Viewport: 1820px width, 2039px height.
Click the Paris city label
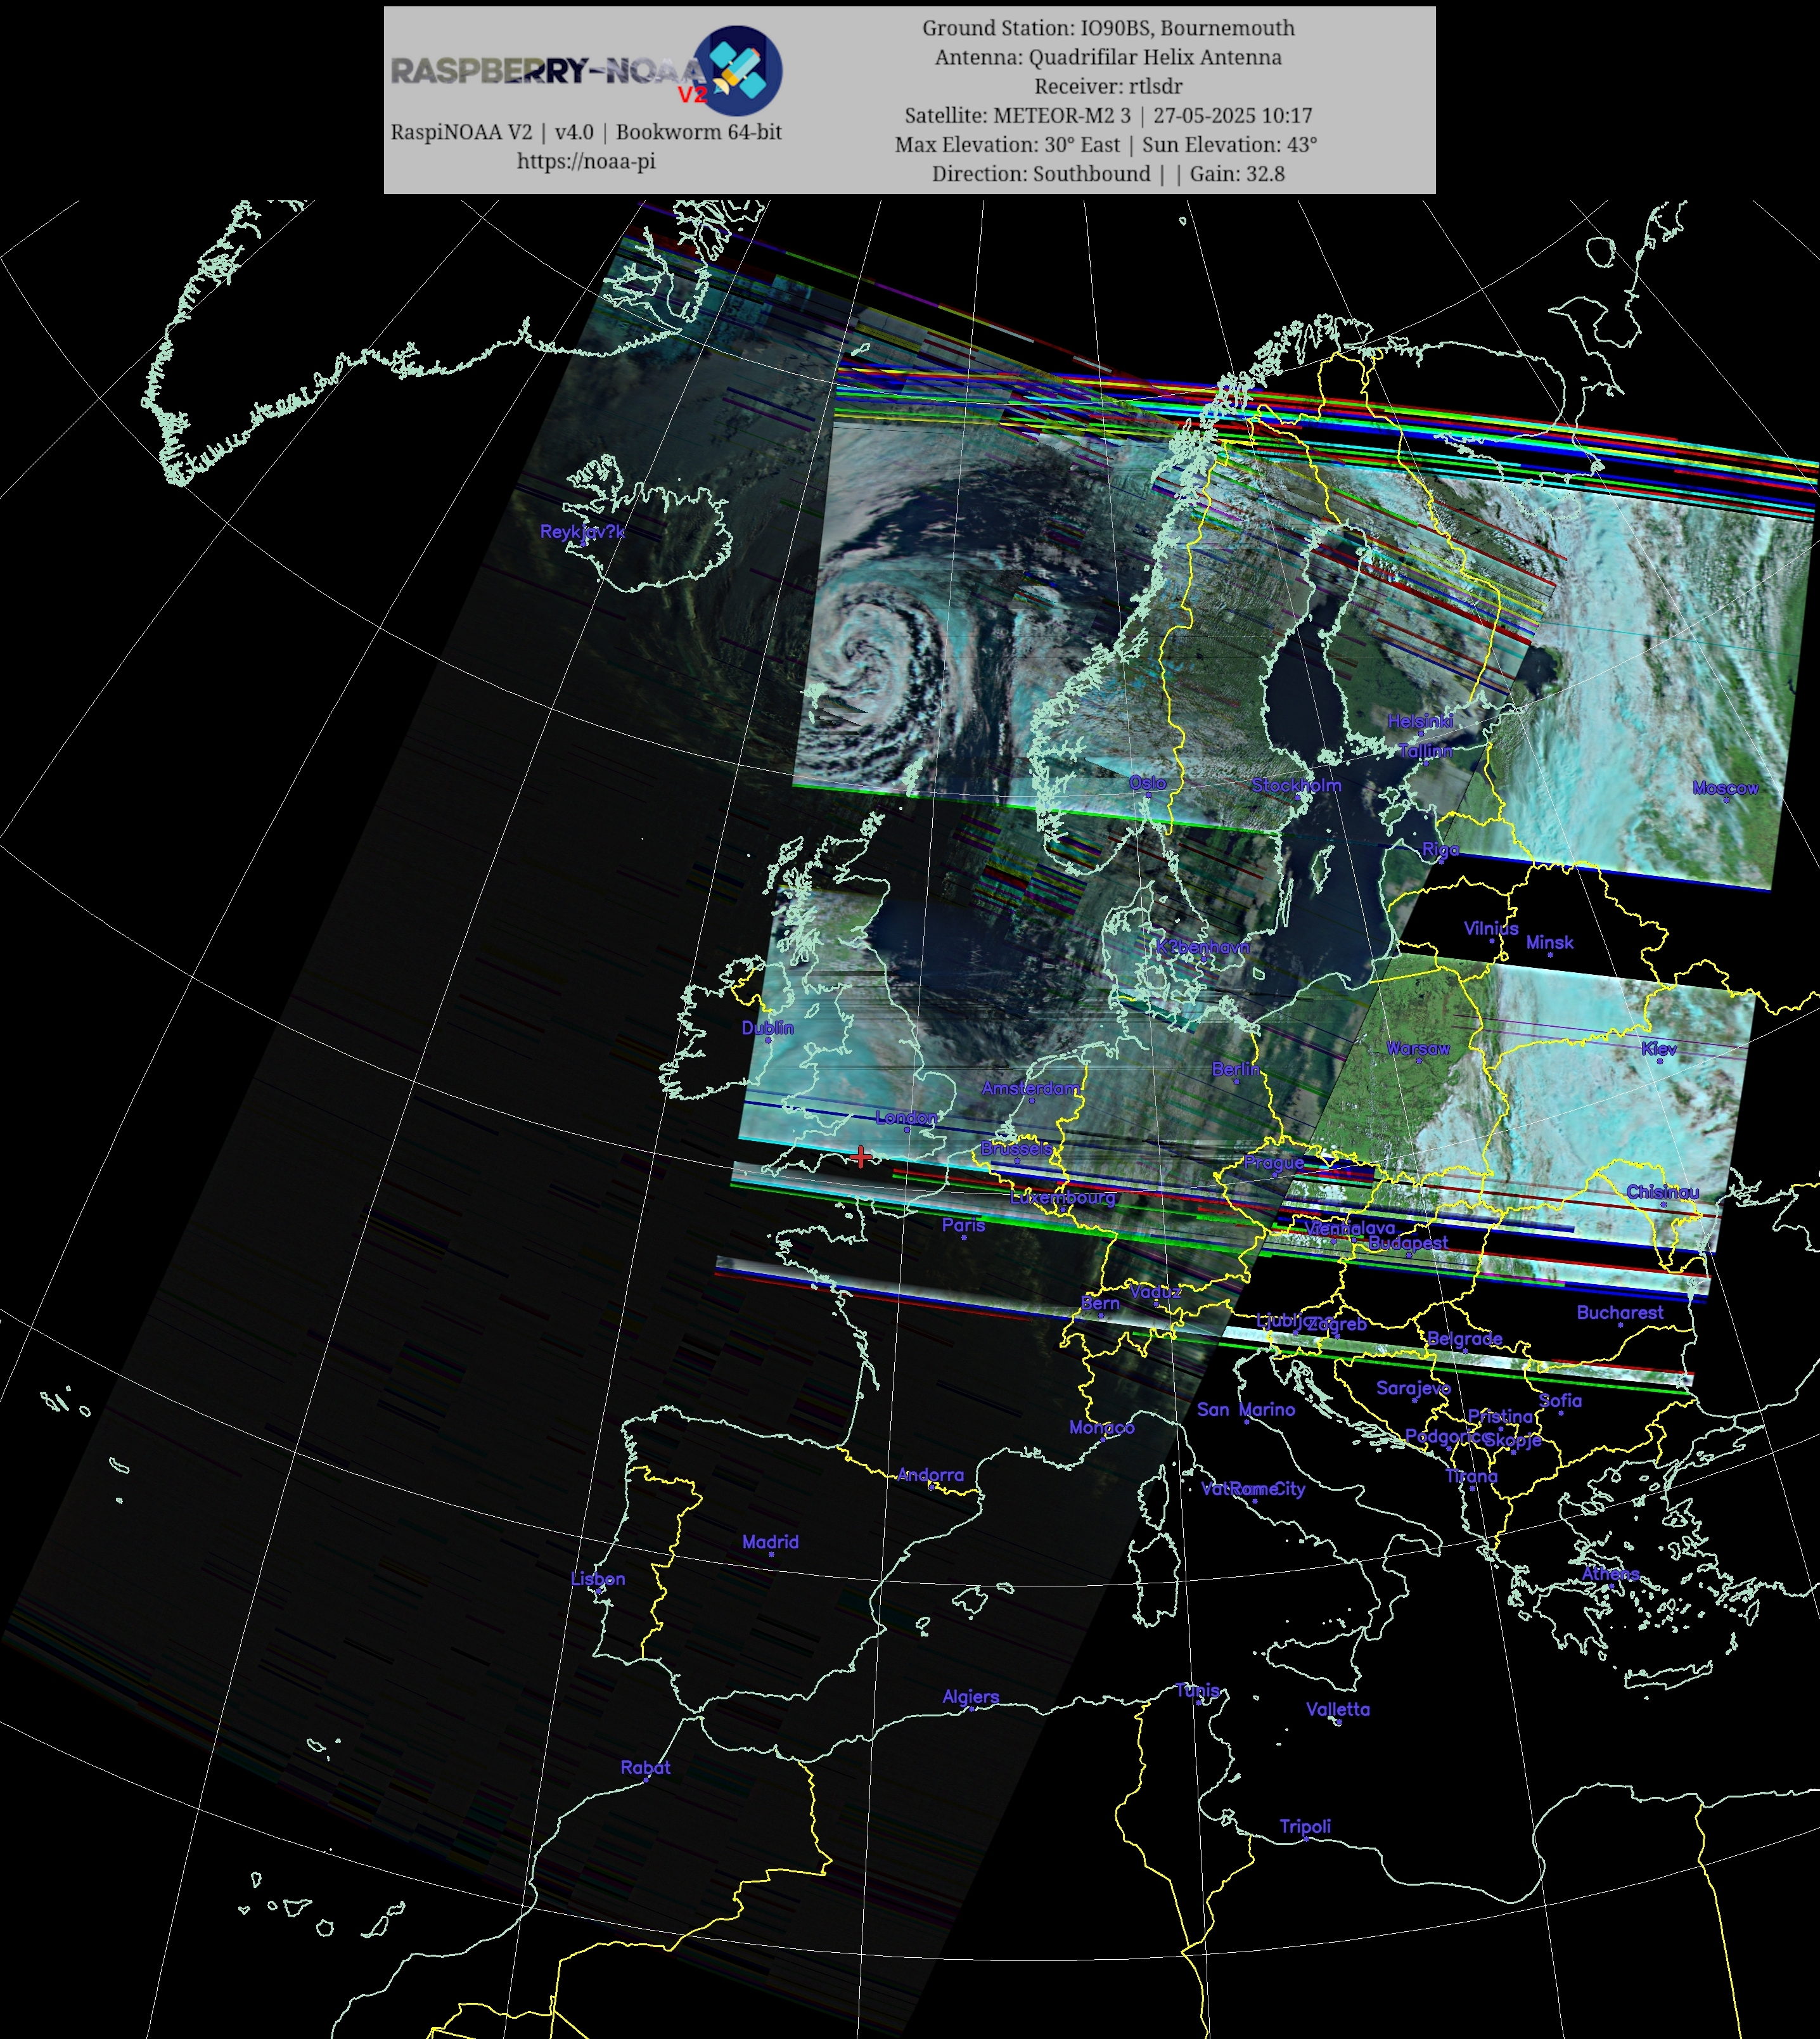(963, 1225)
